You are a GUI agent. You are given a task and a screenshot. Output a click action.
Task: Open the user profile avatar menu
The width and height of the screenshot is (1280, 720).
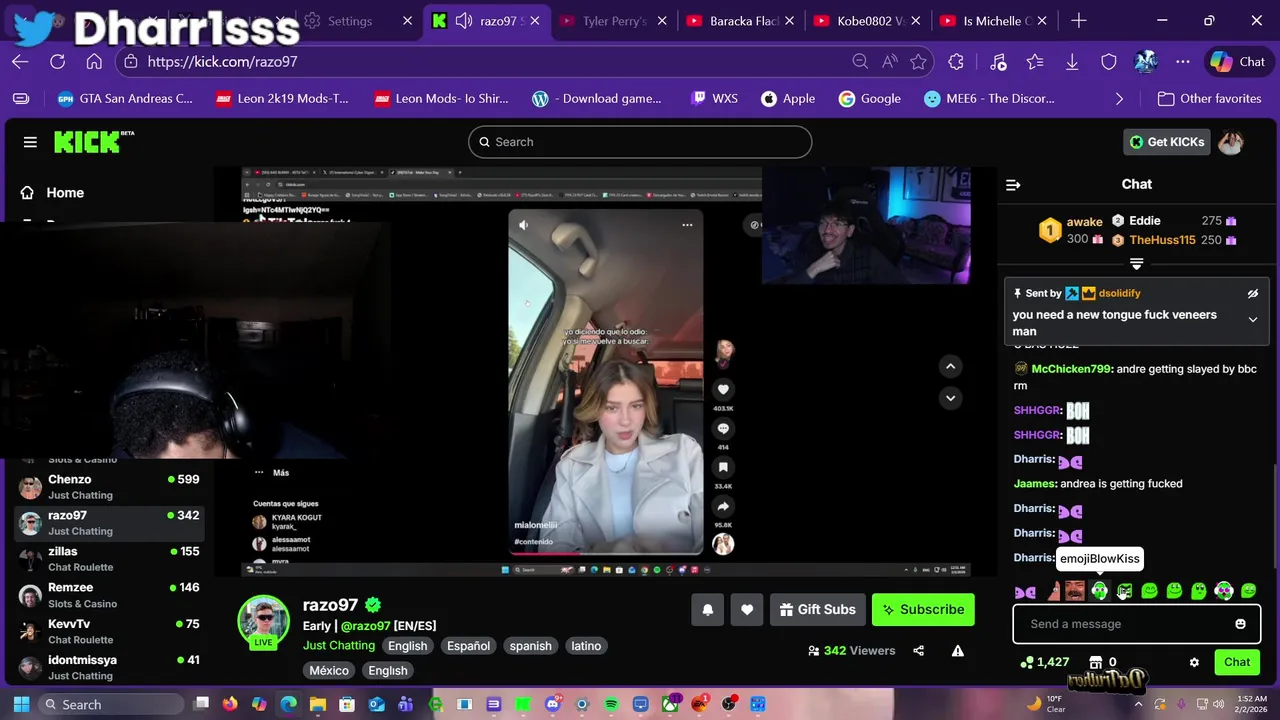[1231, 142]
